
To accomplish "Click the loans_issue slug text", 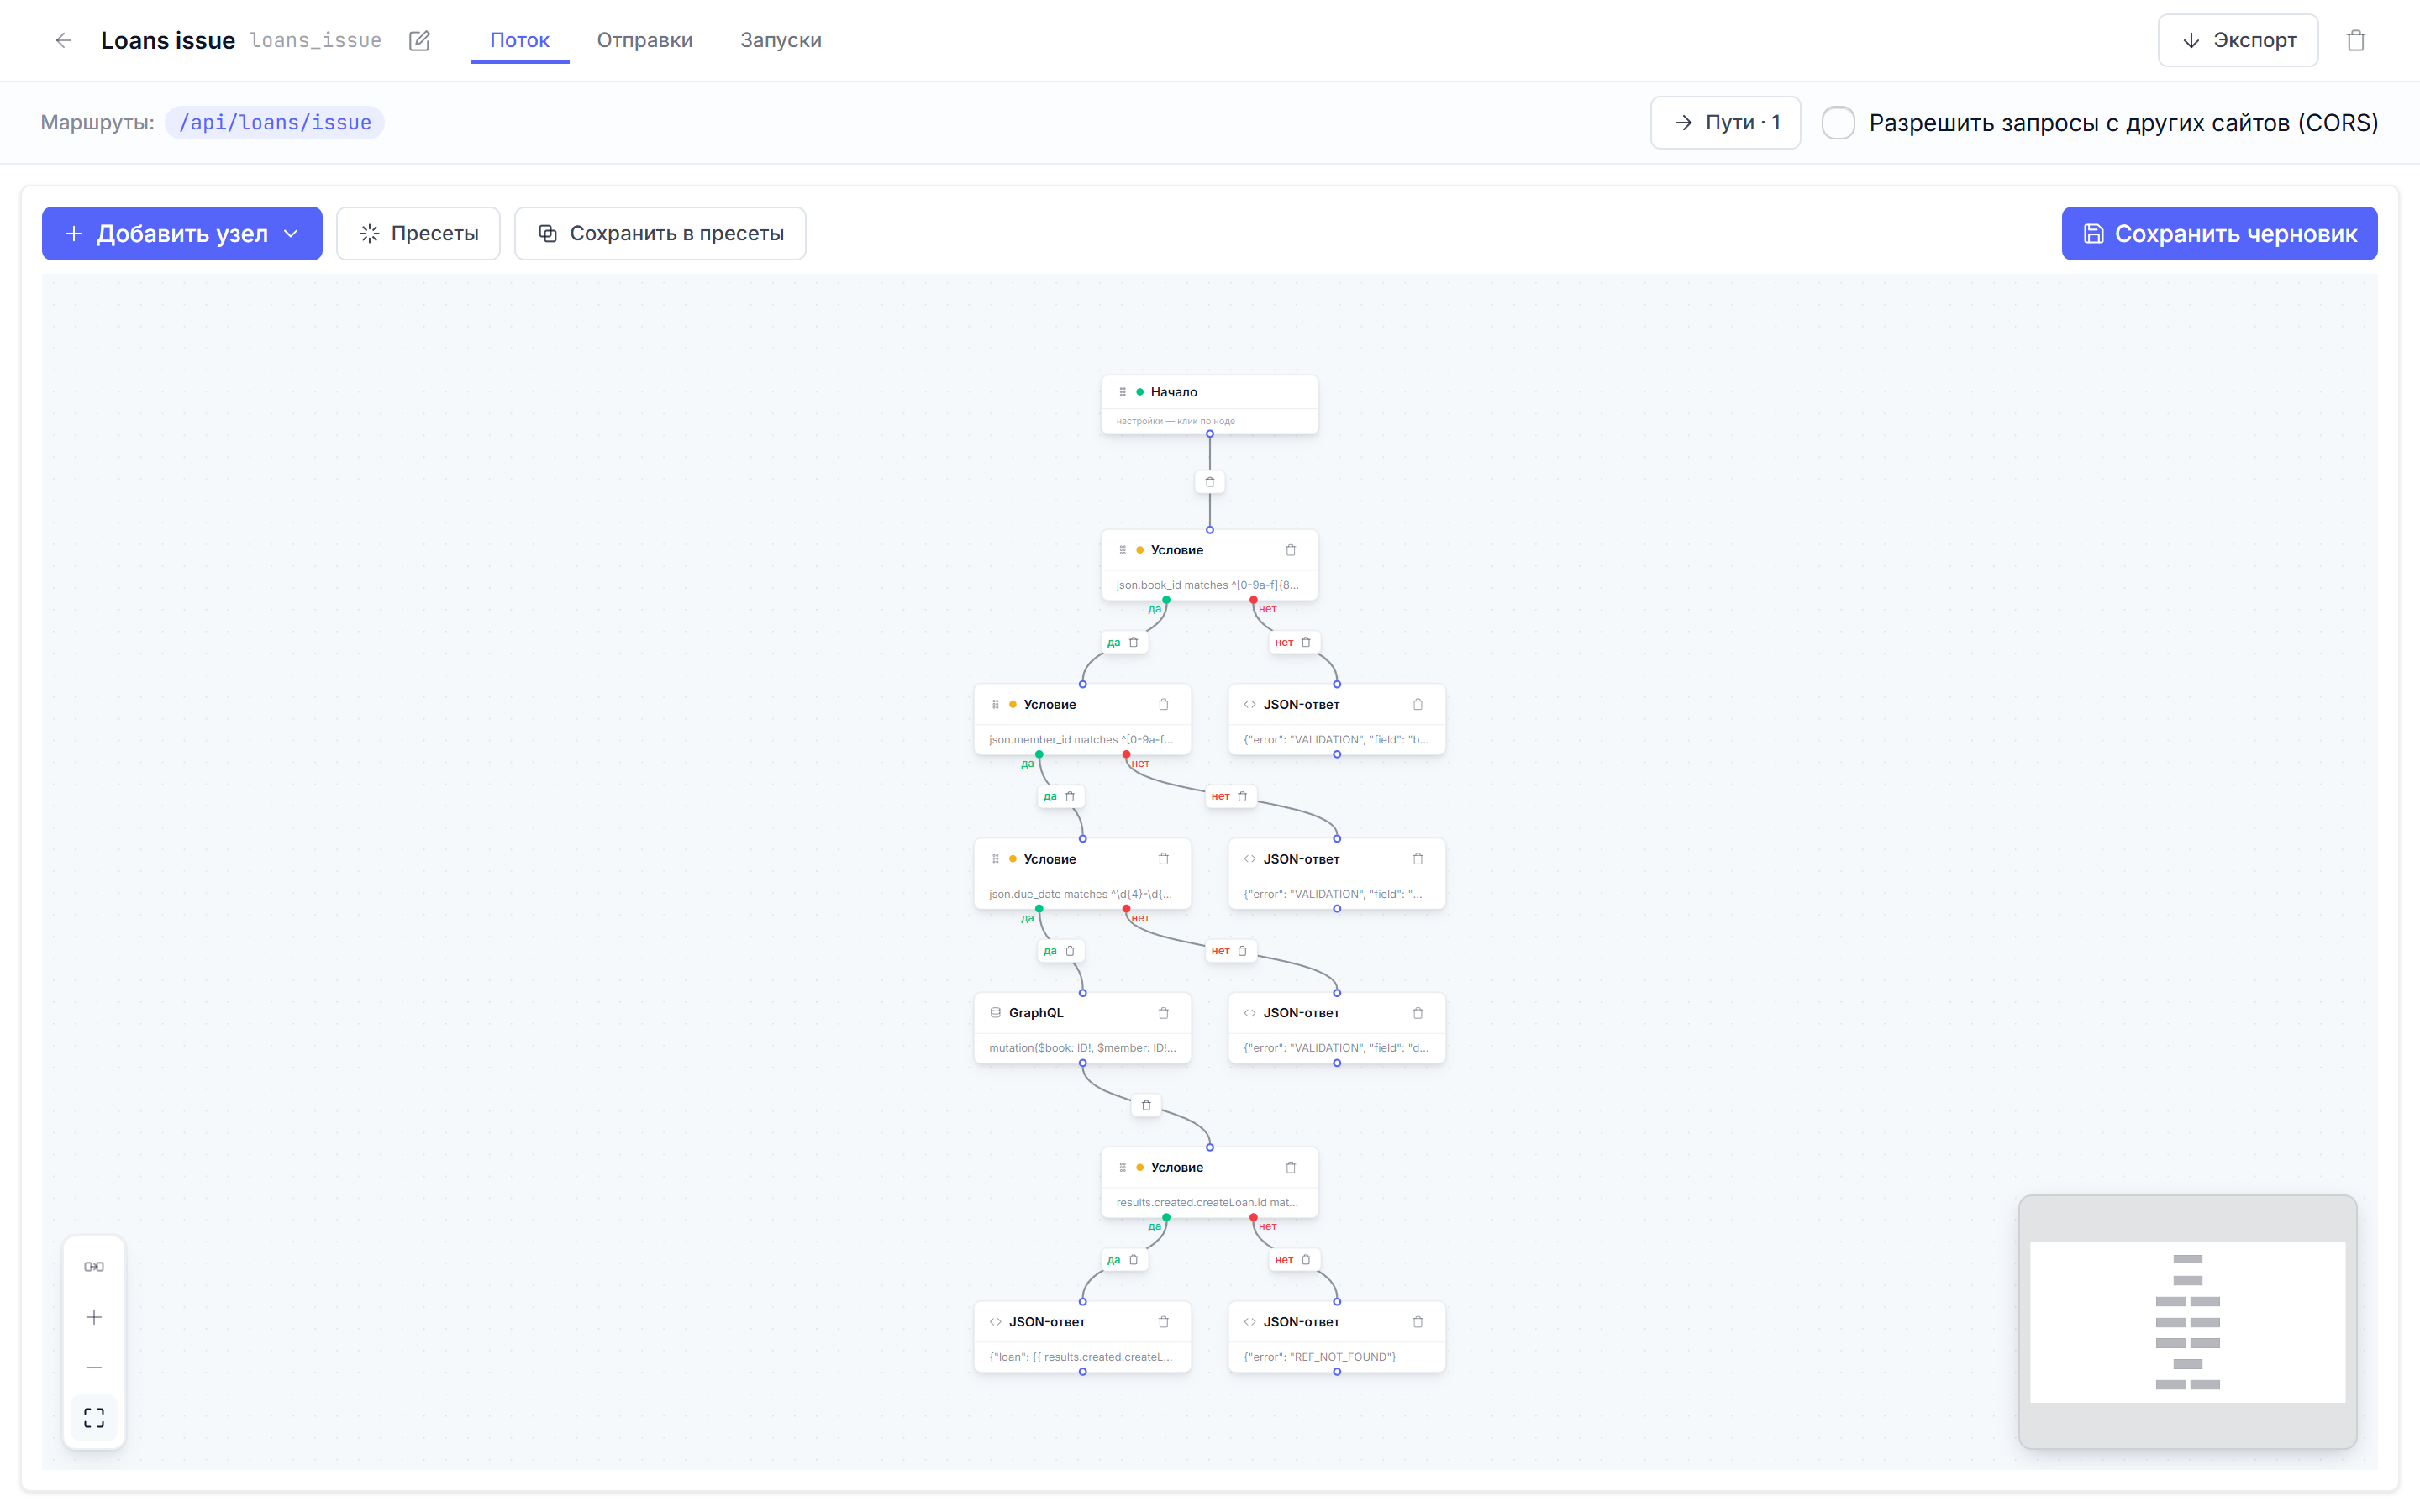I will [316, 40].
